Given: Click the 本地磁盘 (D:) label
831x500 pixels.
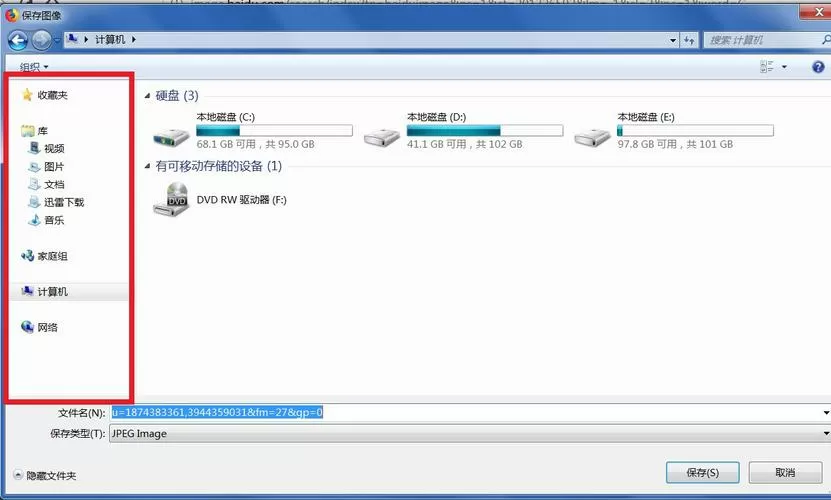Looking at the screenshot, I should (x=437, y=117).
